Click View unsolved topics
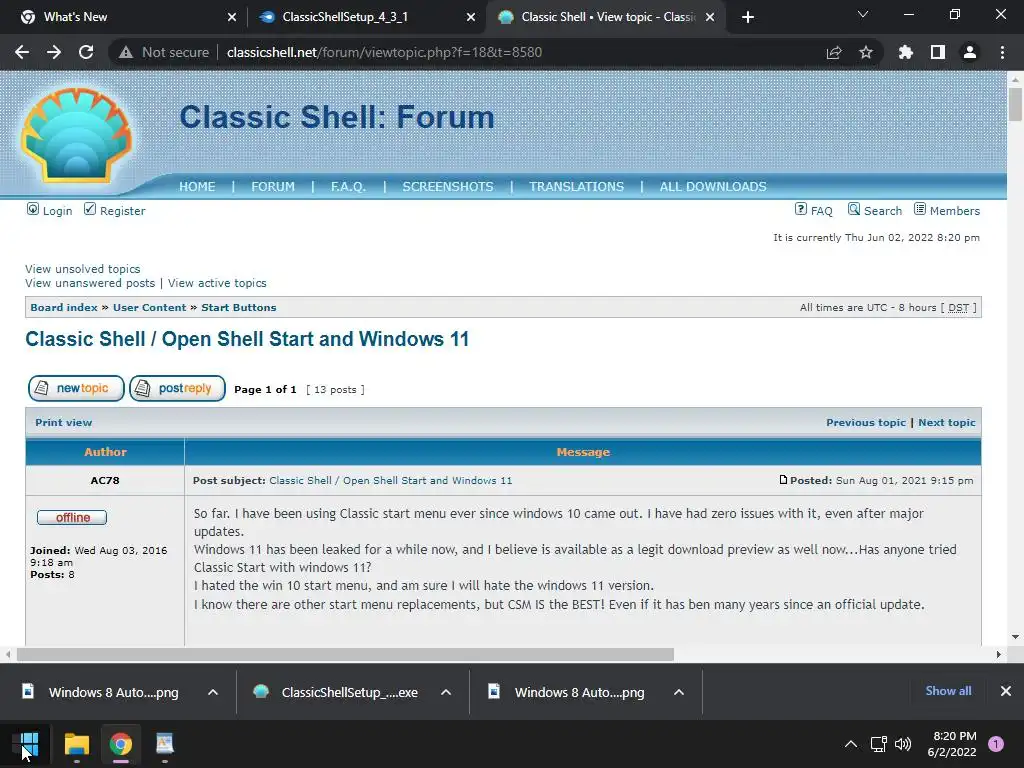 (x=82, y=269)
